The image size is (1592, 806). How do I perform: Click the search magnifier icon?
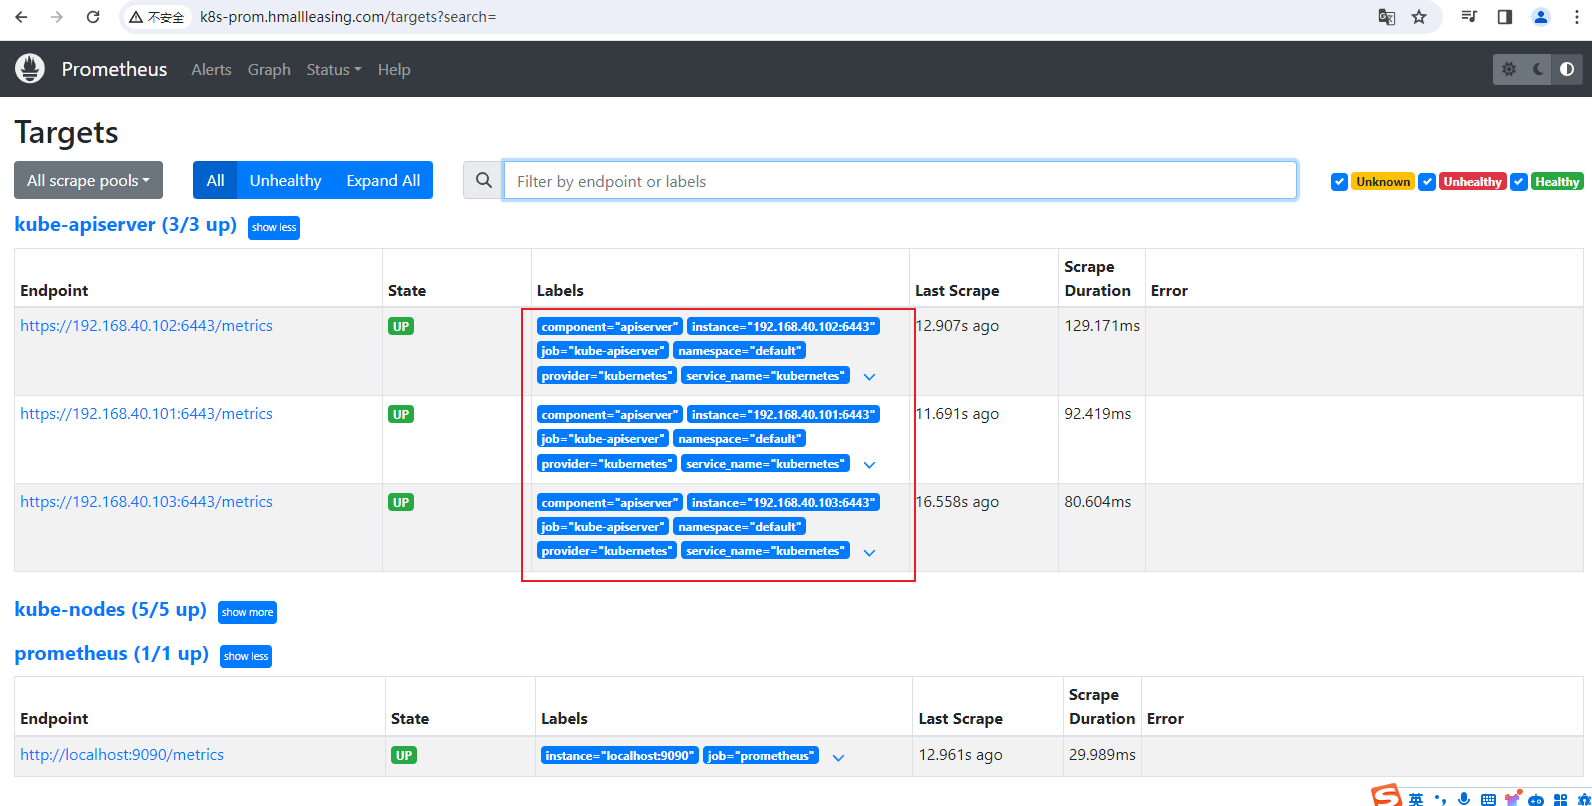pos(484,181)
